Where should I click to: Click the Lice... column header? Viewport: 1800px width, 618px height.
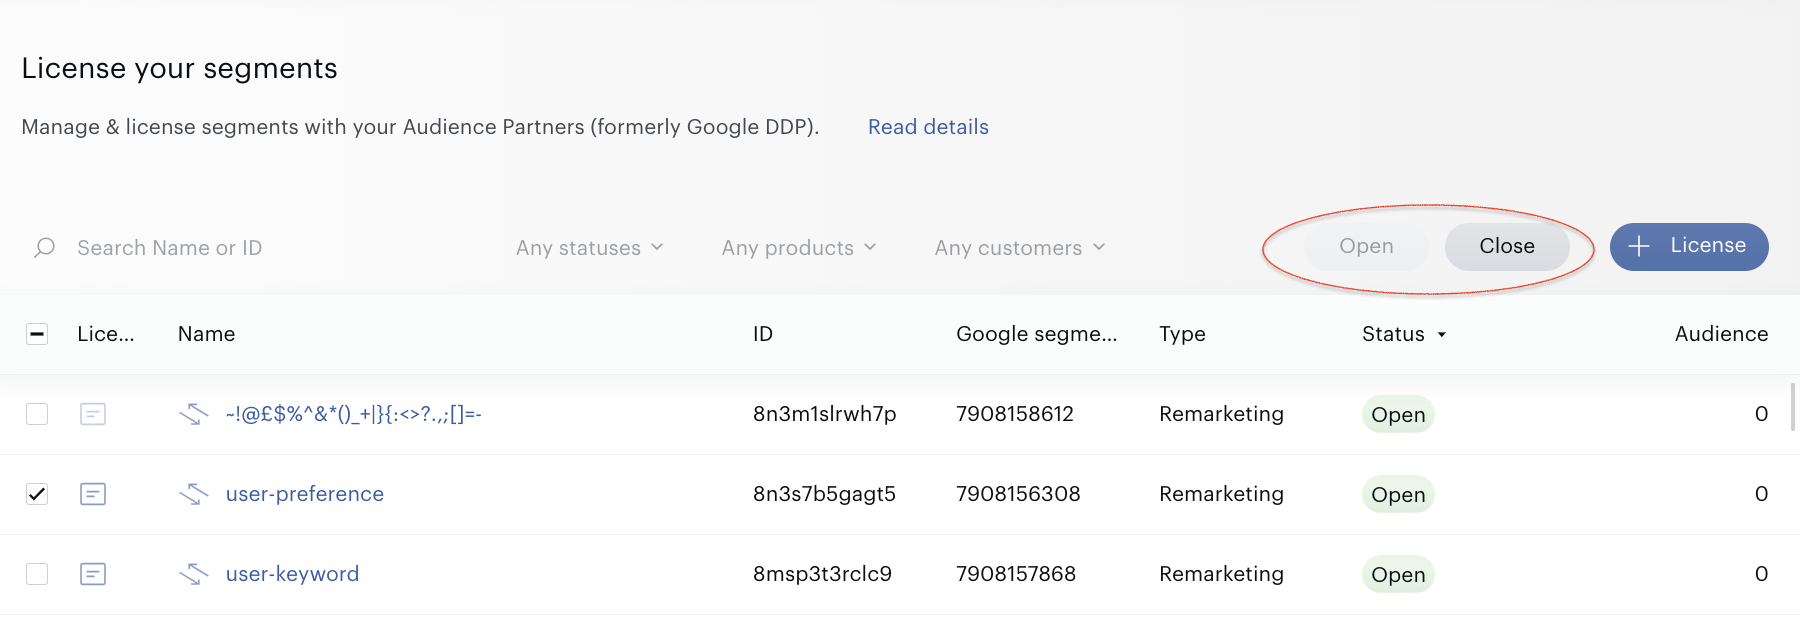(106, 334)
